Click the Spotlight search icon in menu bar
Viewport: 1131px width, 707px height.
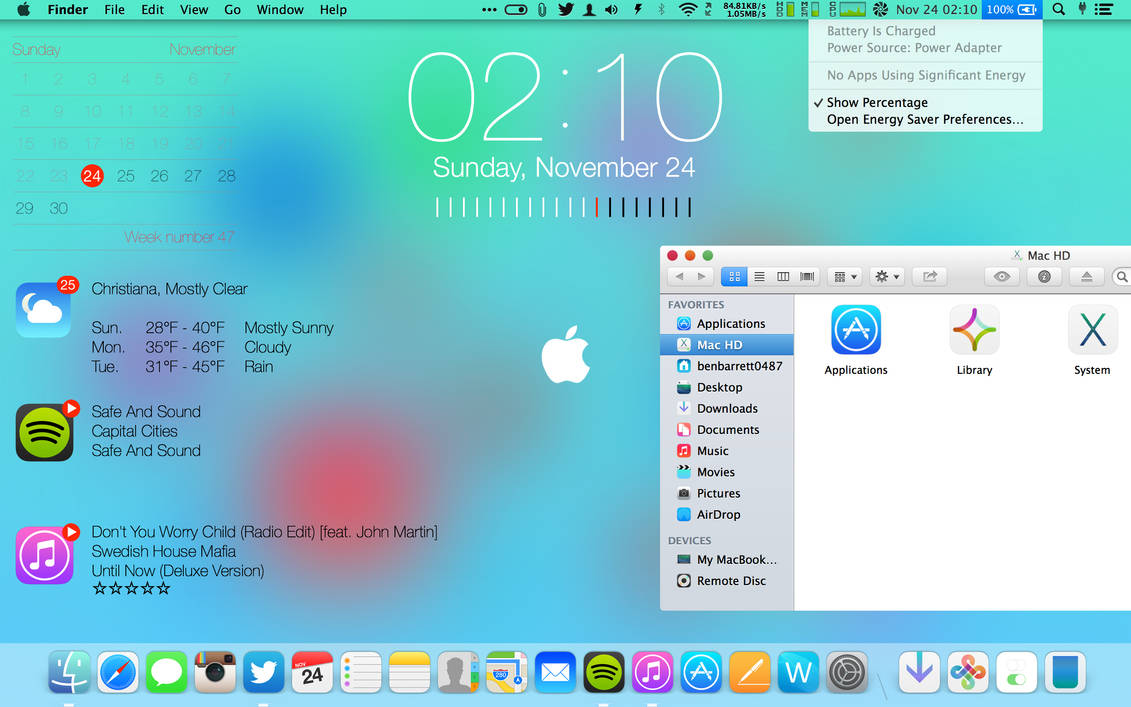(x=1058, y=9)
